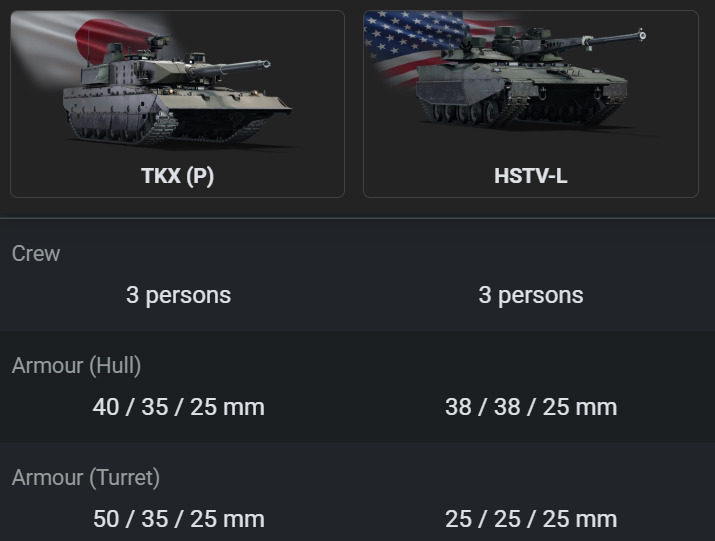Click the Crew row label
This screenshot has height=541, width=715.
point(36,254)
